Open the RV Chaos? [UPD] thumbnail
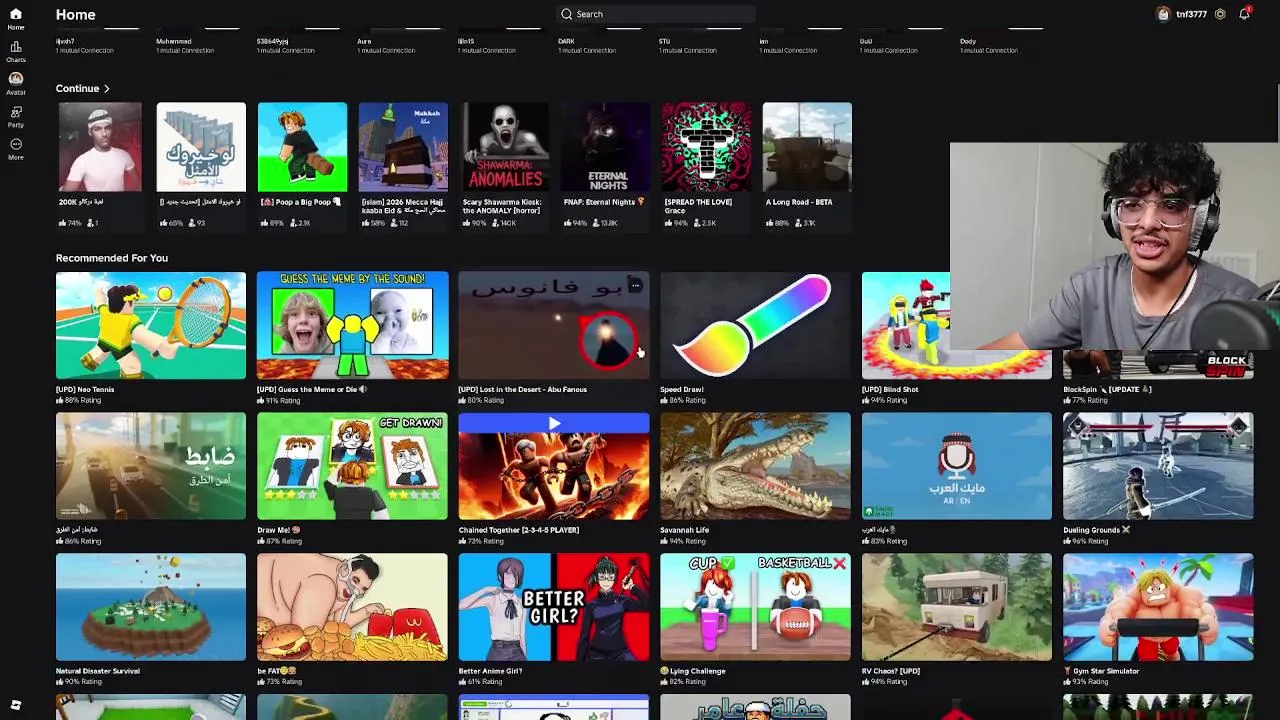The width and height of the screenshot is (1280, 720). point(957,607)
